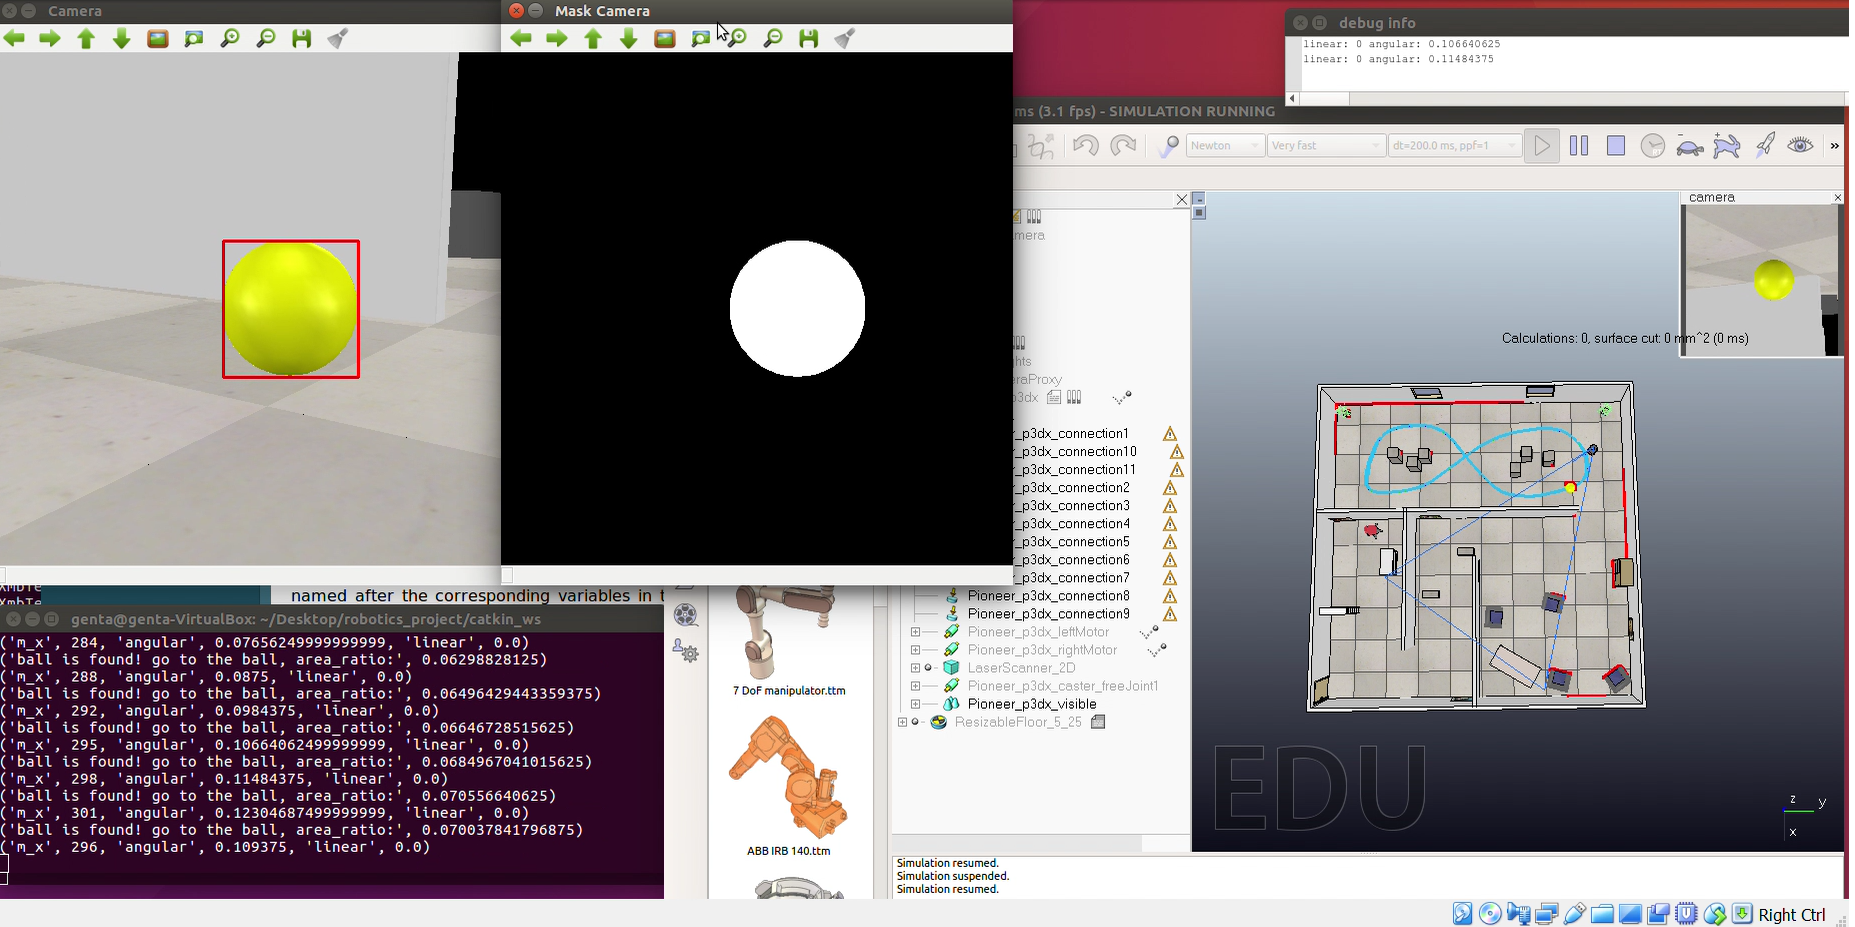The image size is (1855, 927).
Task: Toggle visualization with the eye icon
Action: click(x=1801, y=146)
